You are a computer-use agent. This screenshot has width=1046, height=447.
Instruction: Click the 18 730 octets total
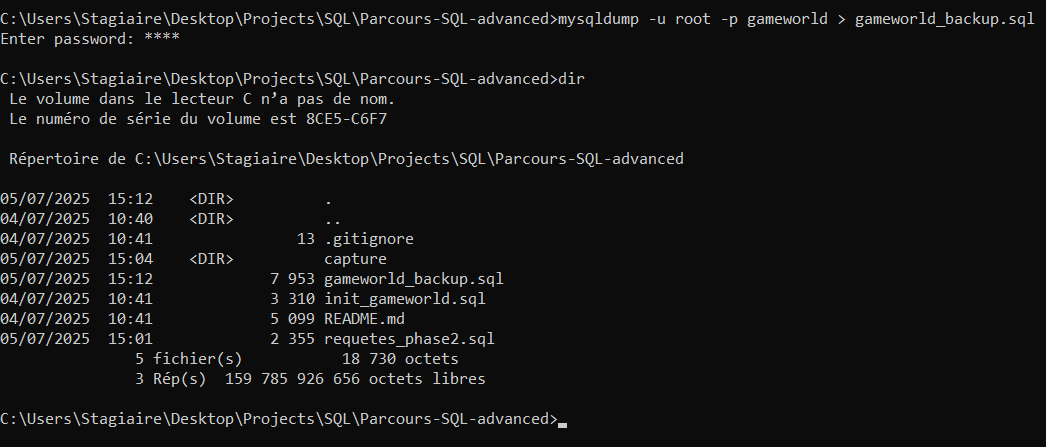pos(400,359)
